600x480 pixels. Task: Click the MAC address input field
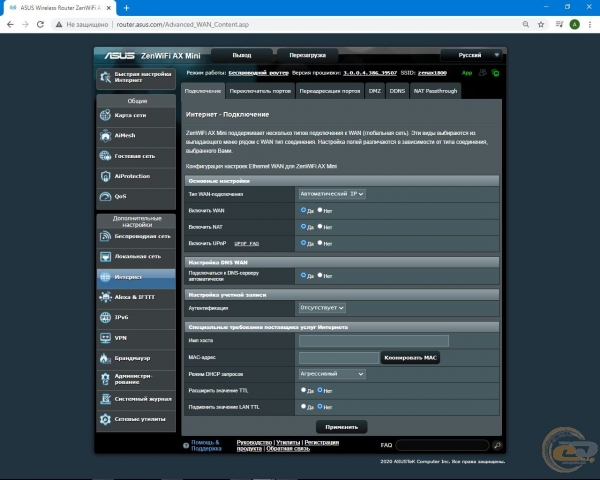[x=339, y=358]
